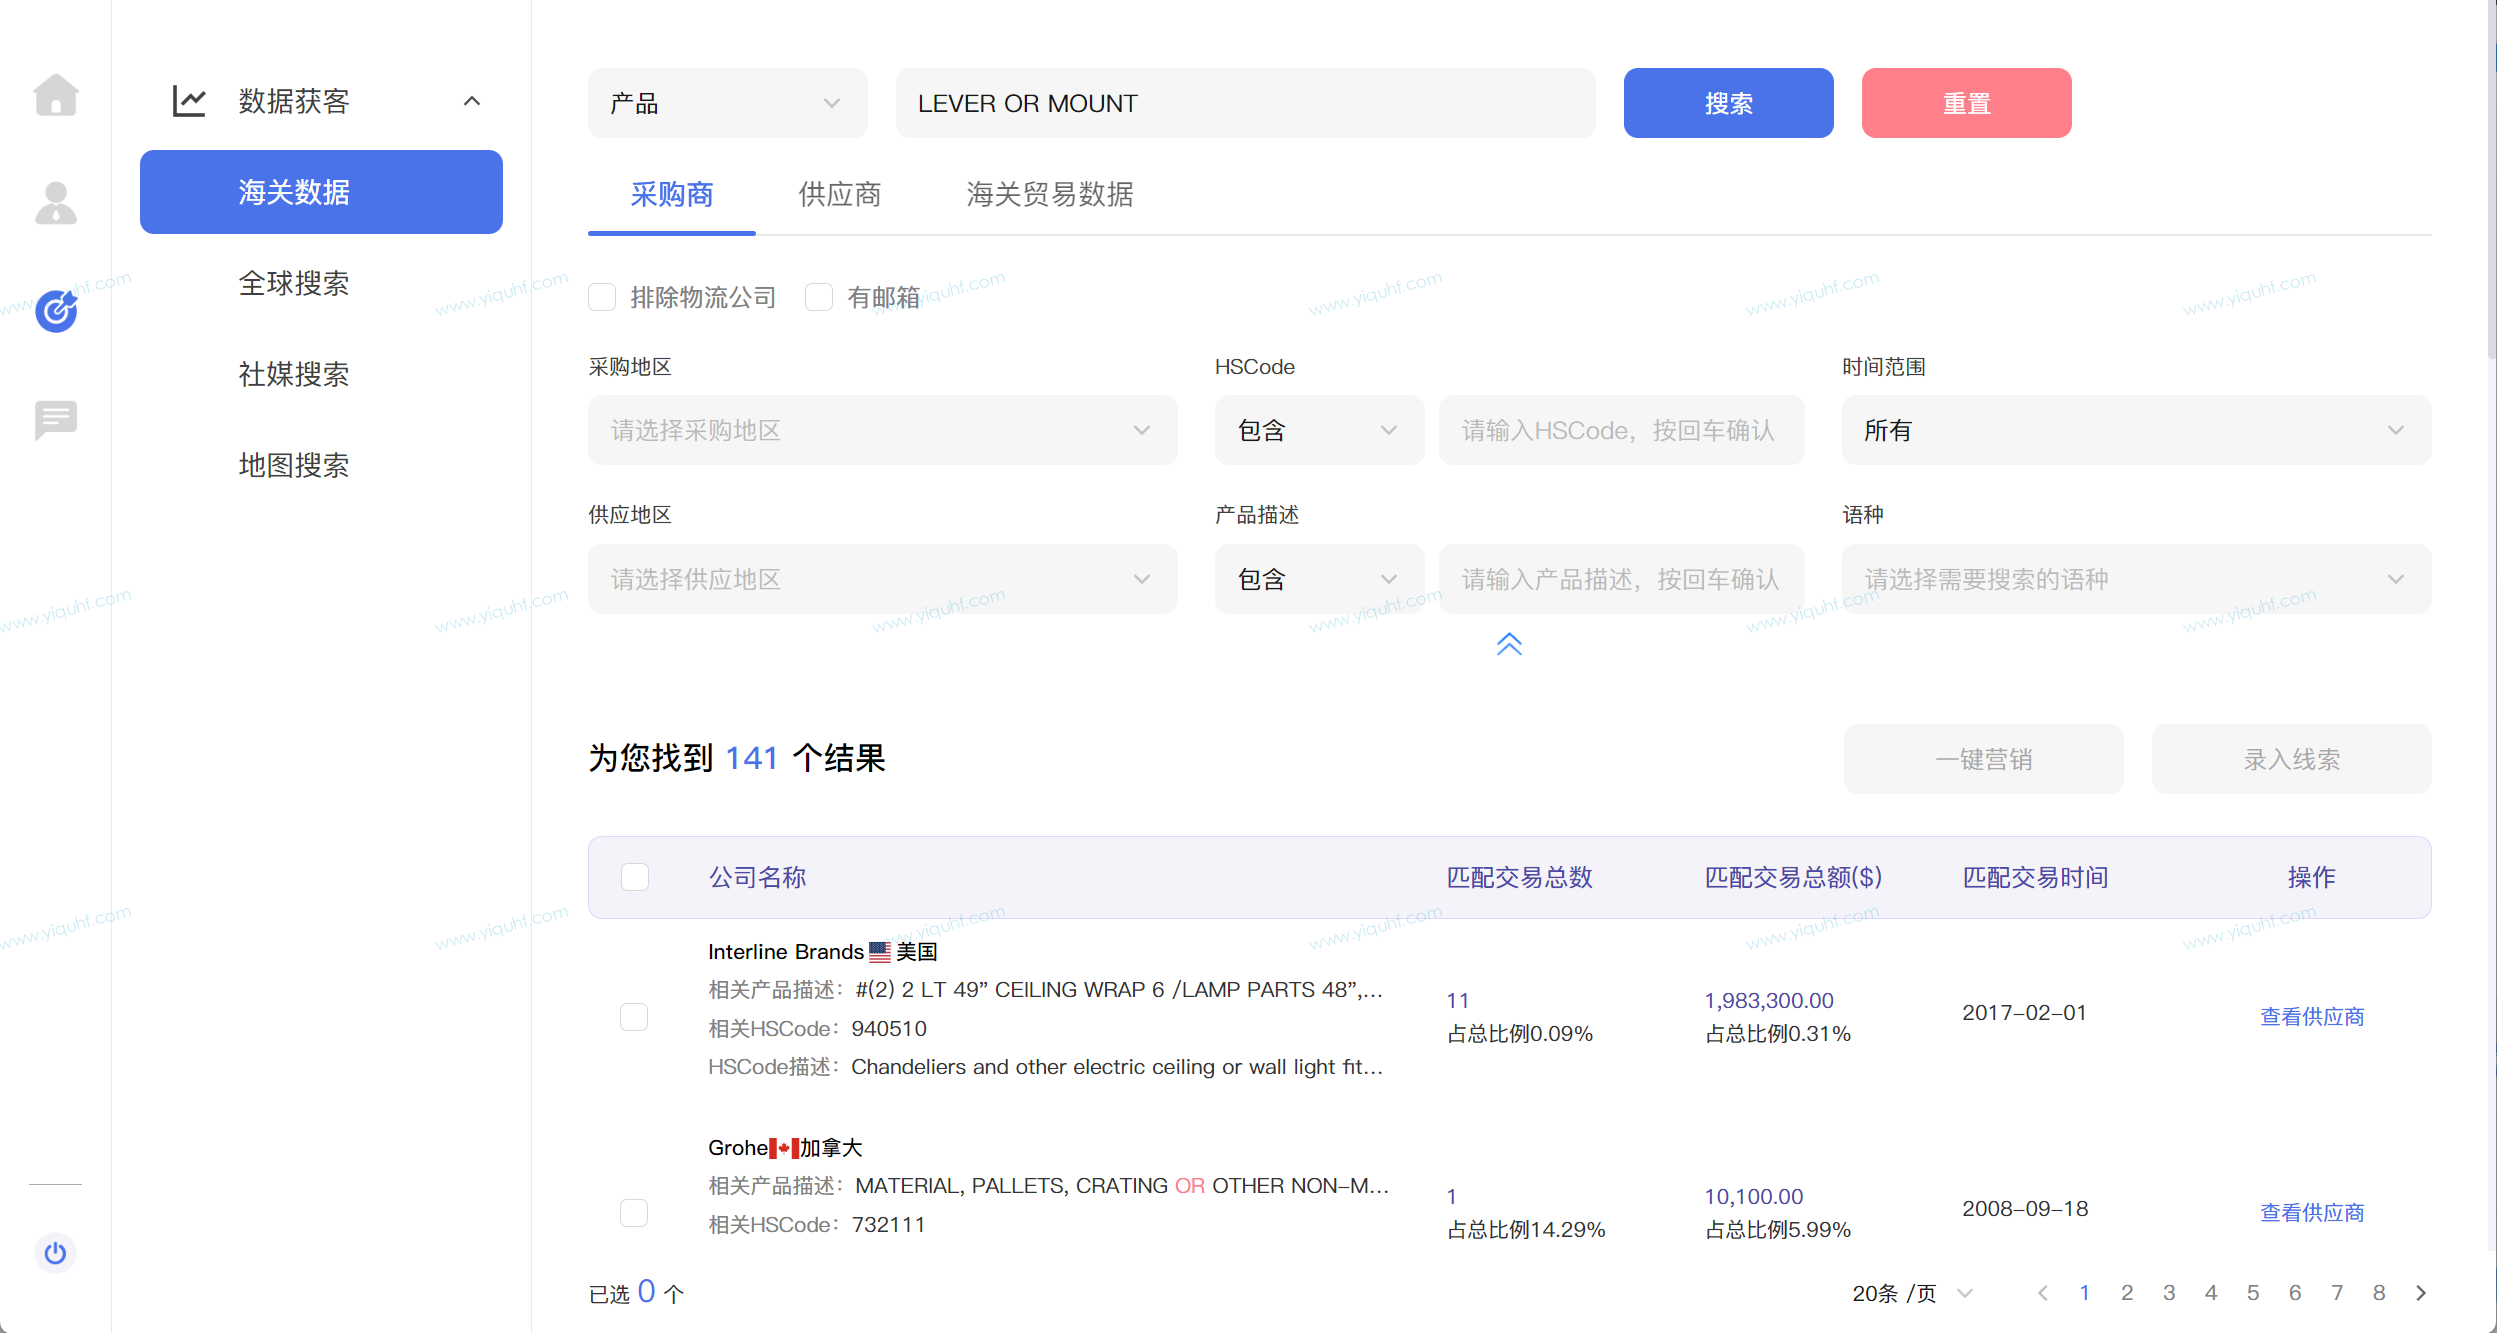The image size is (2497, 1333).
Task: Go to page 2
Action: (2127, 1293)
